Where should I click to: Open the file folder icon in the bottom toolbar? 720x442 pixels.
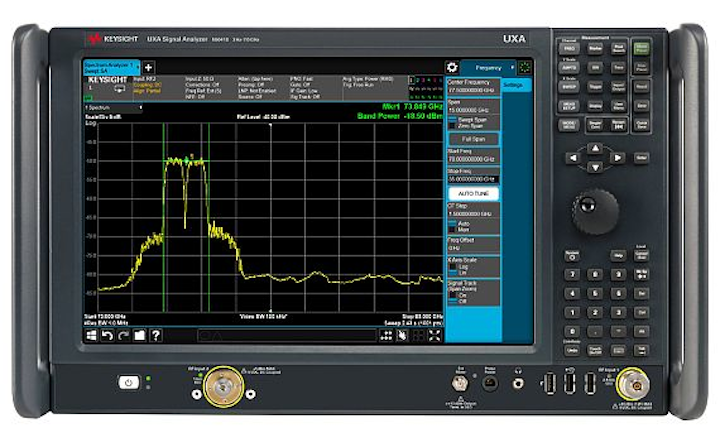click(139, 336)
